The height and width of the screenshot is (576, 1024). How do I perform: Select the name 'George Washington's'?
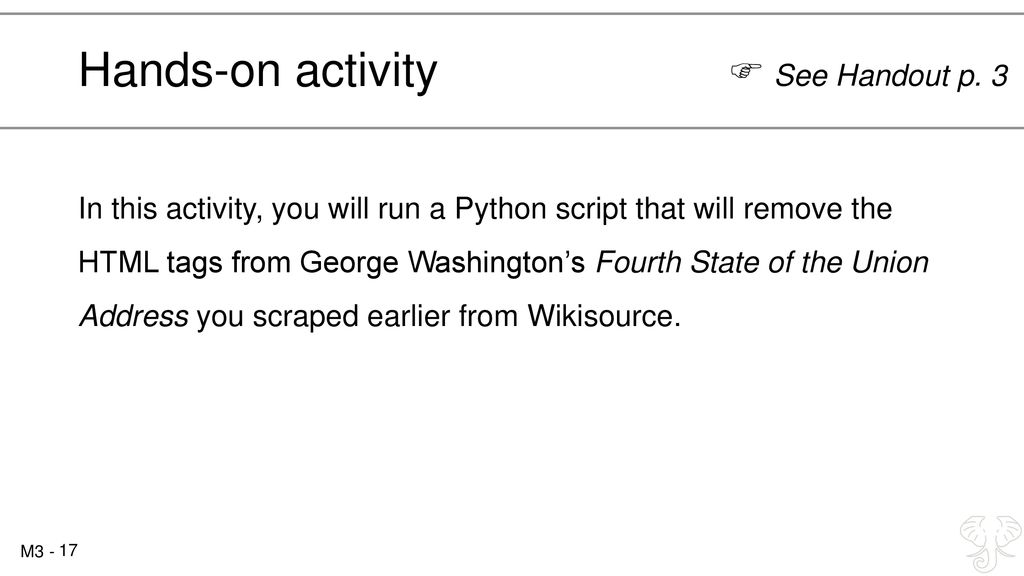pos(442,263)
